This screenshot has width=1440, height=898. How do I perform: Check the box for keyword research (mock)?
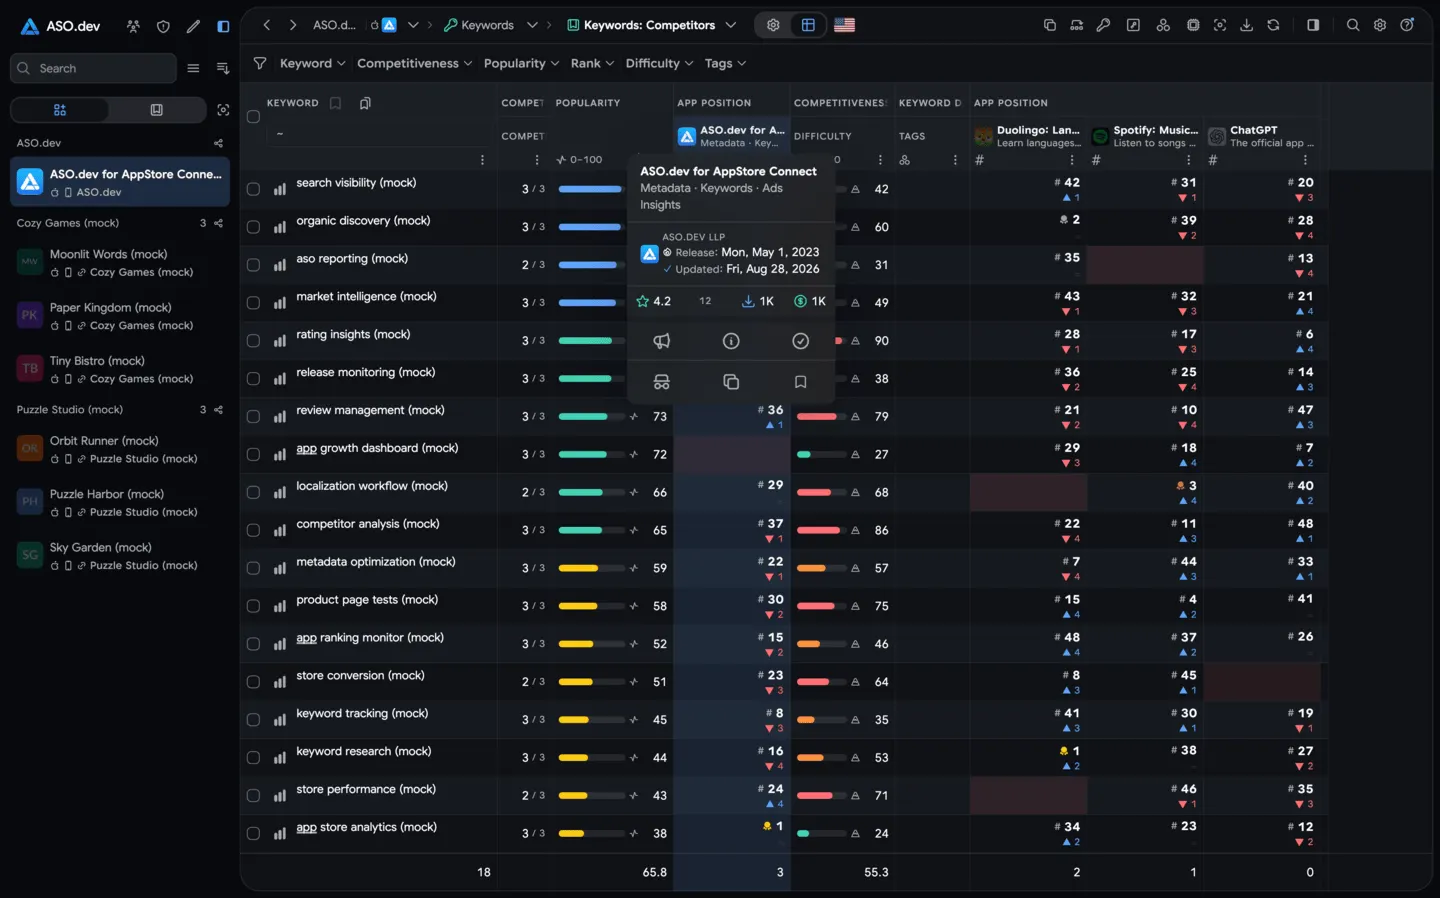click(x=253, y=758)
